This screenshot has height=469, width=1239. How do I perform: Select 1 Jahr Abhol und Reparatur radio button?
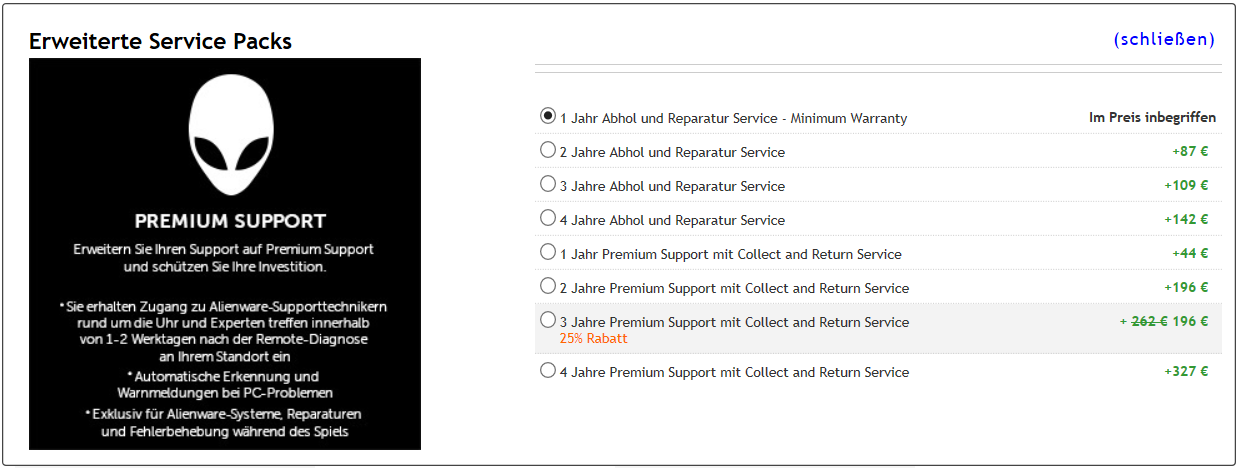pyautogui.click(x=548, y=116)
